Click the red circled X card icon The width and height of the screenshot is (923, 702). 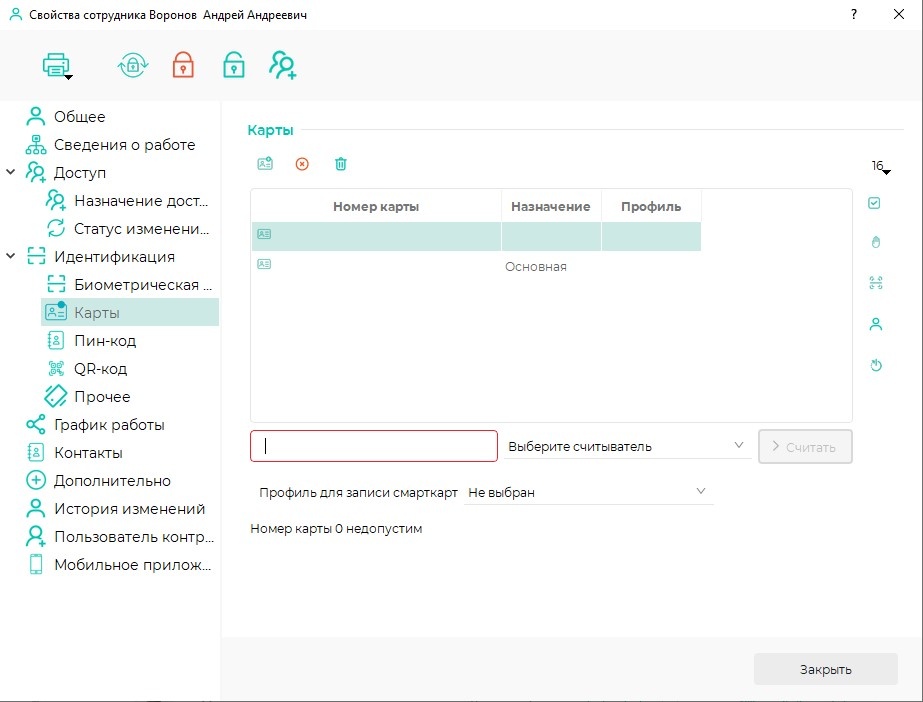[x=302, y=164]
